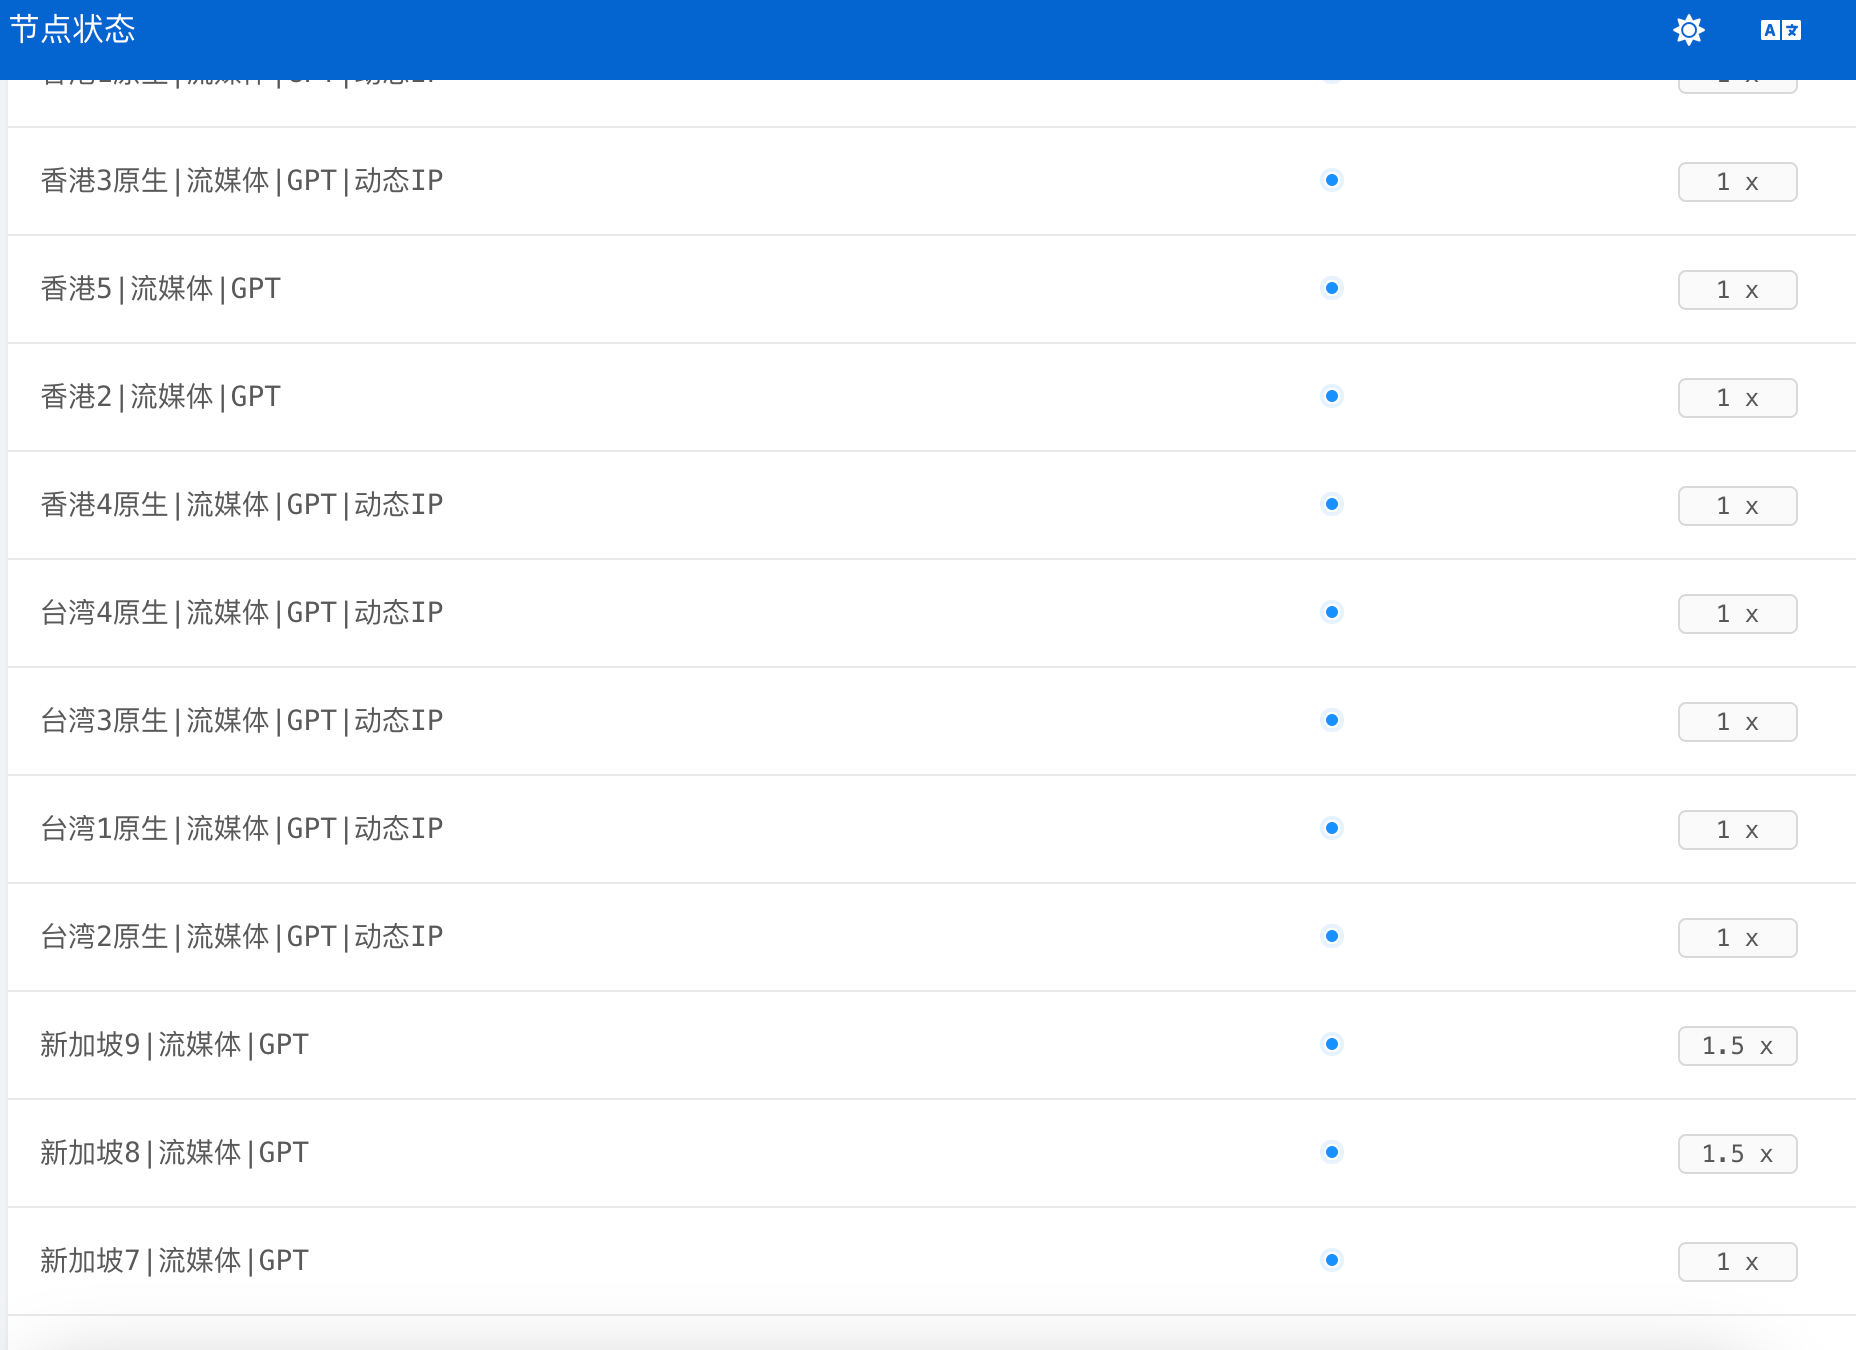Image resolution: width=1856 pixels, height=1350 pixels.
Task: Open the language switch icon
Action: 1781,30
